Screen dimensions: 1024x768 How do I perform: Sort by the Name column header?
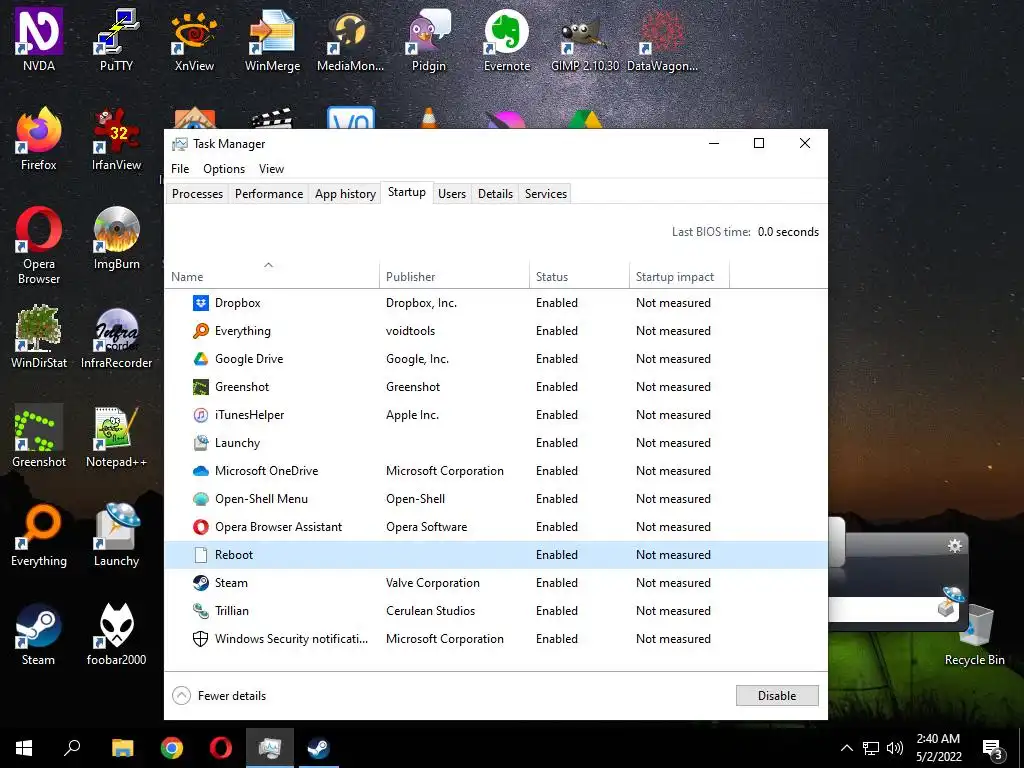pos(272,276)
